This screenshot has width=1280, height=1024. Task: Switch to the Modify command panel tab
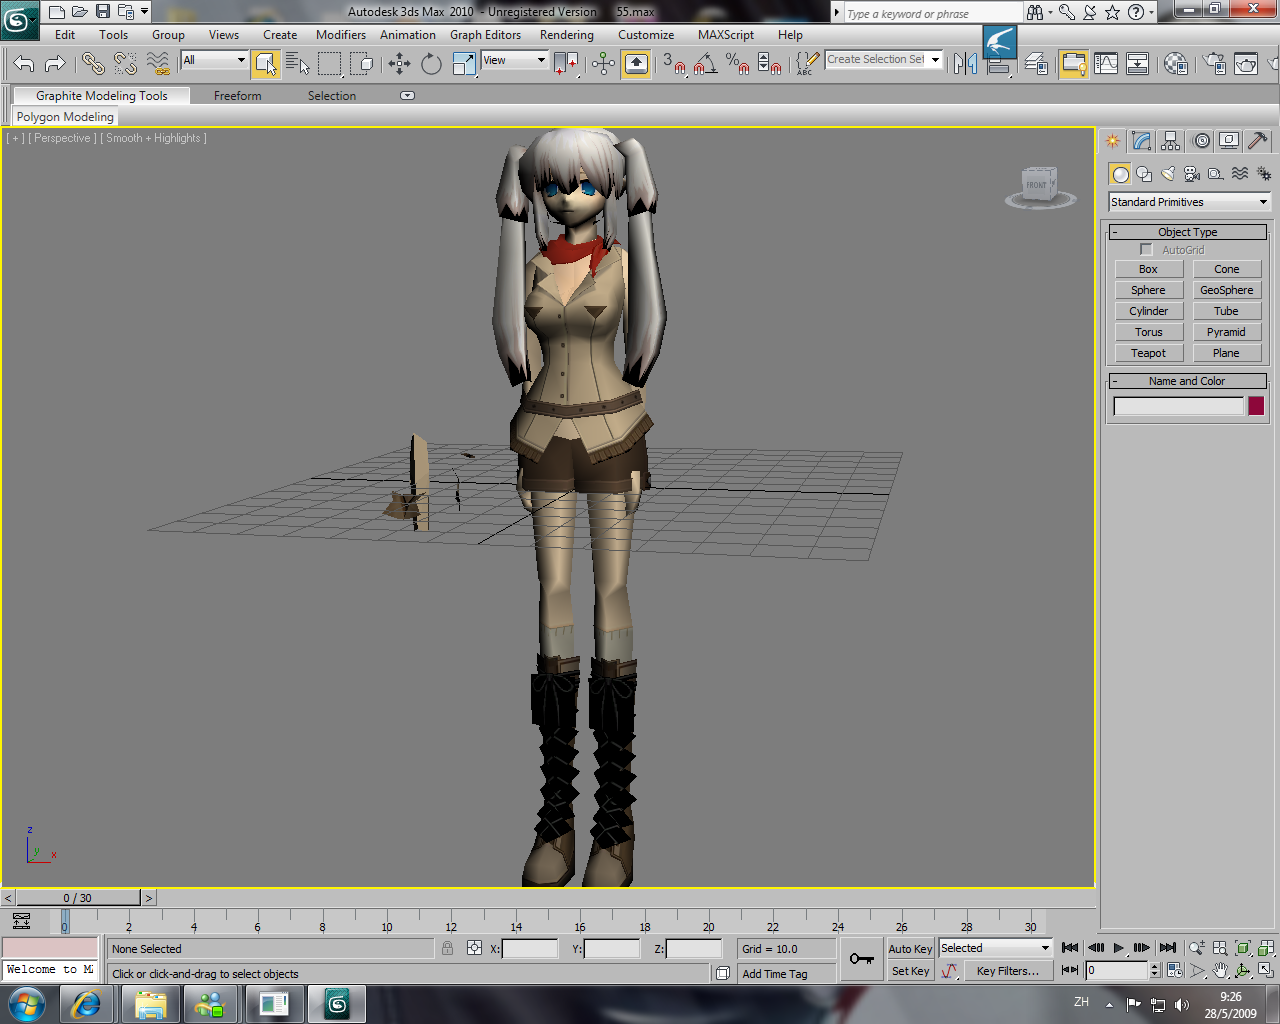(x=1141, y=141)
